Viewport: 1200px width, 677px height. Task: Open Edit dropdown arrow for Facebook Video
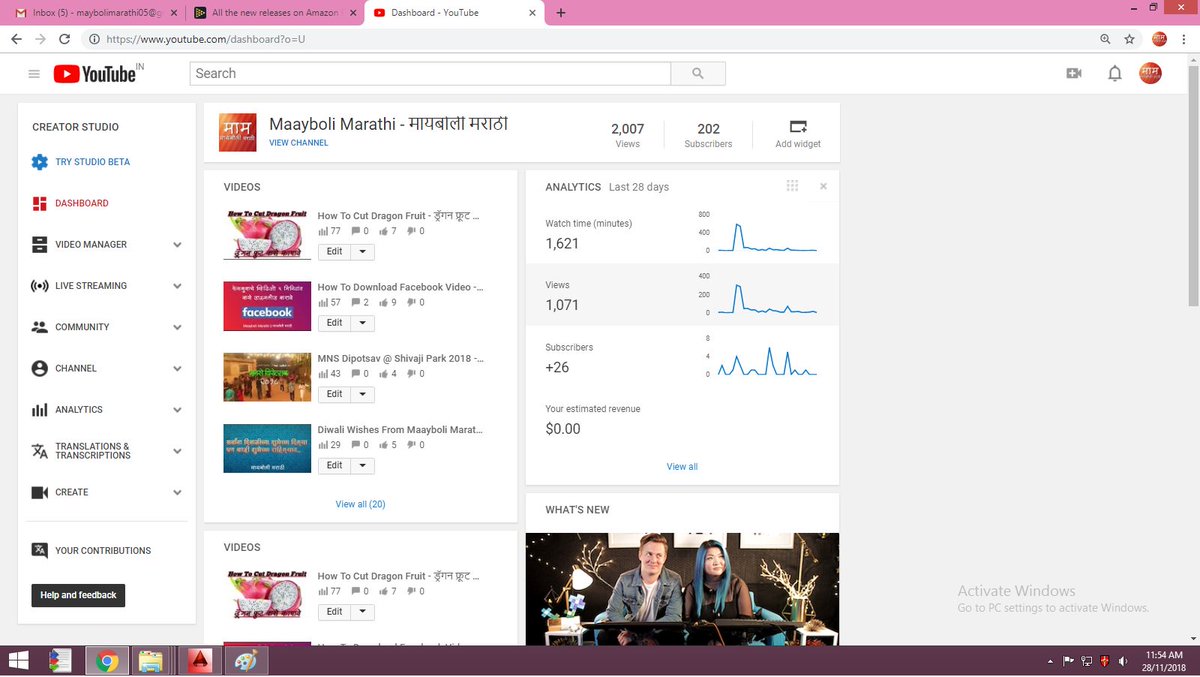(x=363, y=323)
